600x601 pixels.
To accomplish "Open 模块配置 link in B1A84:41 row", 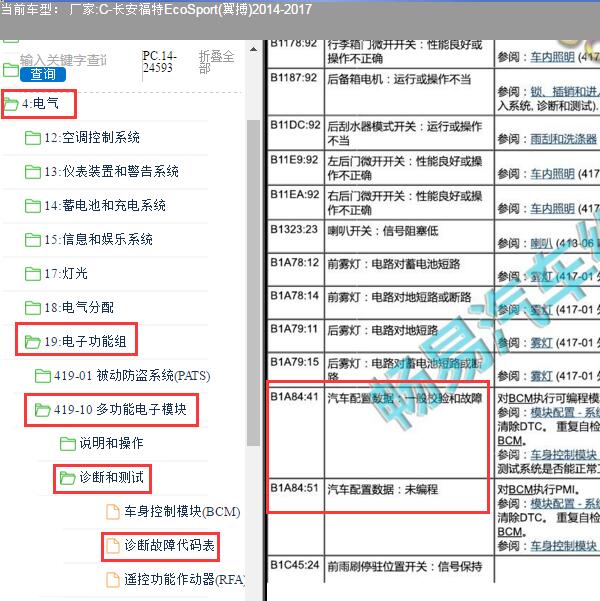I will coord(564,413).
